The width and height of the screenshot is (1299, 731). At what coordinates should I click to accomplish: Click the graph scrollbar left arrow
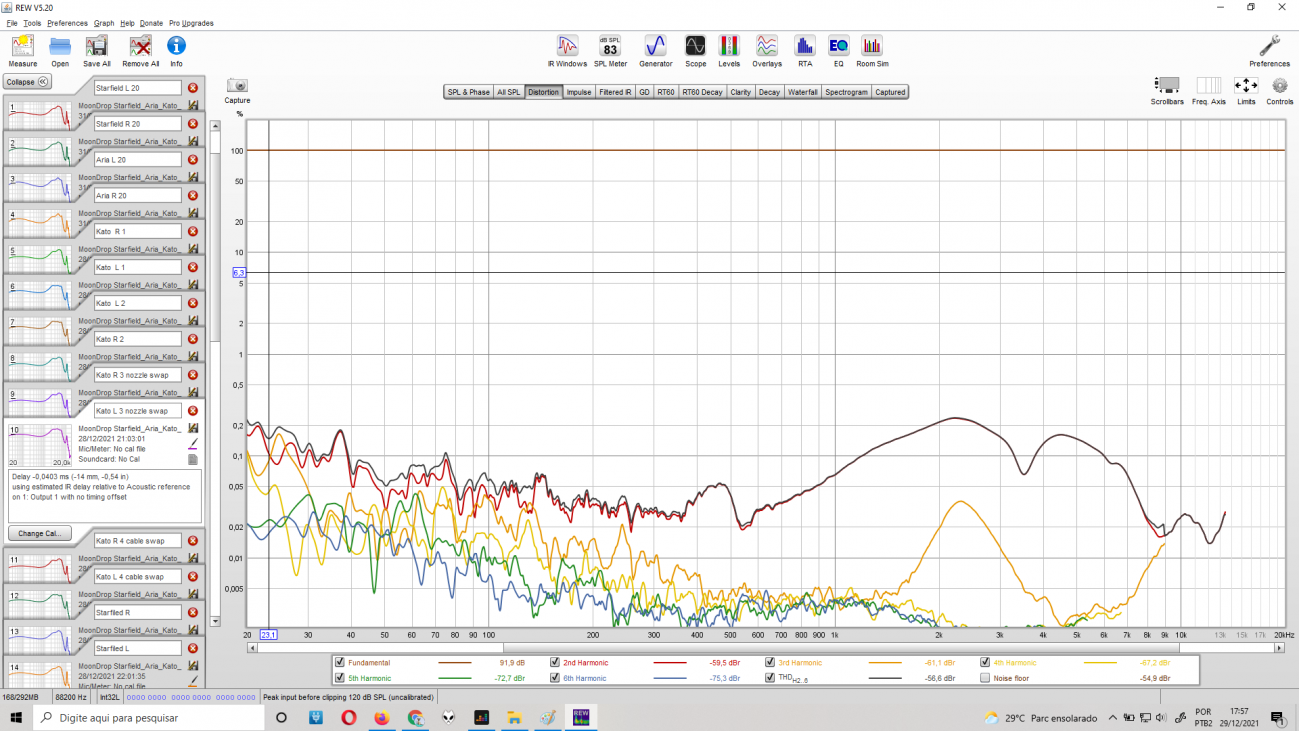coord(252,648)
